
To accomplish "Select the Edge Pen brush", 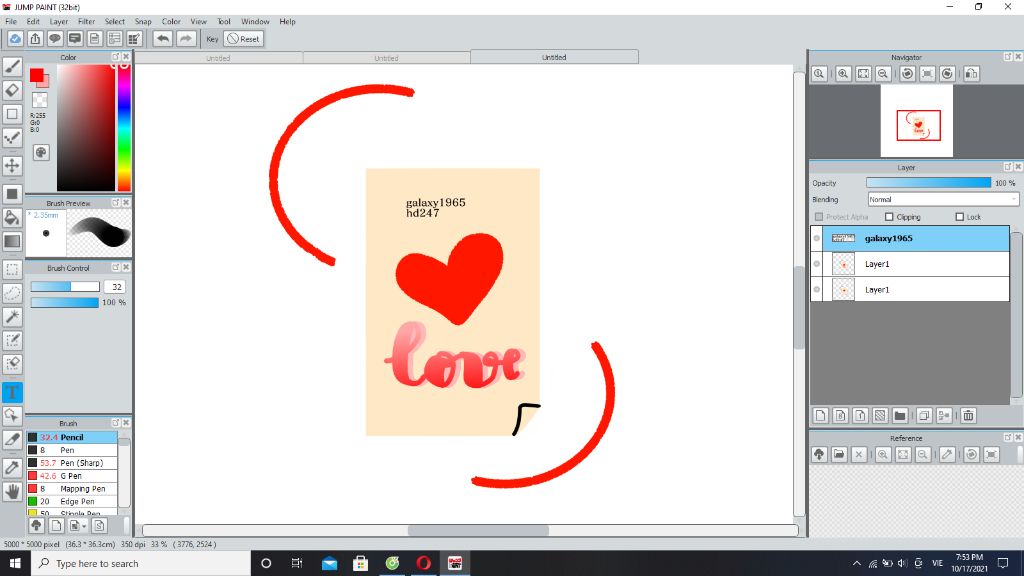I will click(72, 502).
